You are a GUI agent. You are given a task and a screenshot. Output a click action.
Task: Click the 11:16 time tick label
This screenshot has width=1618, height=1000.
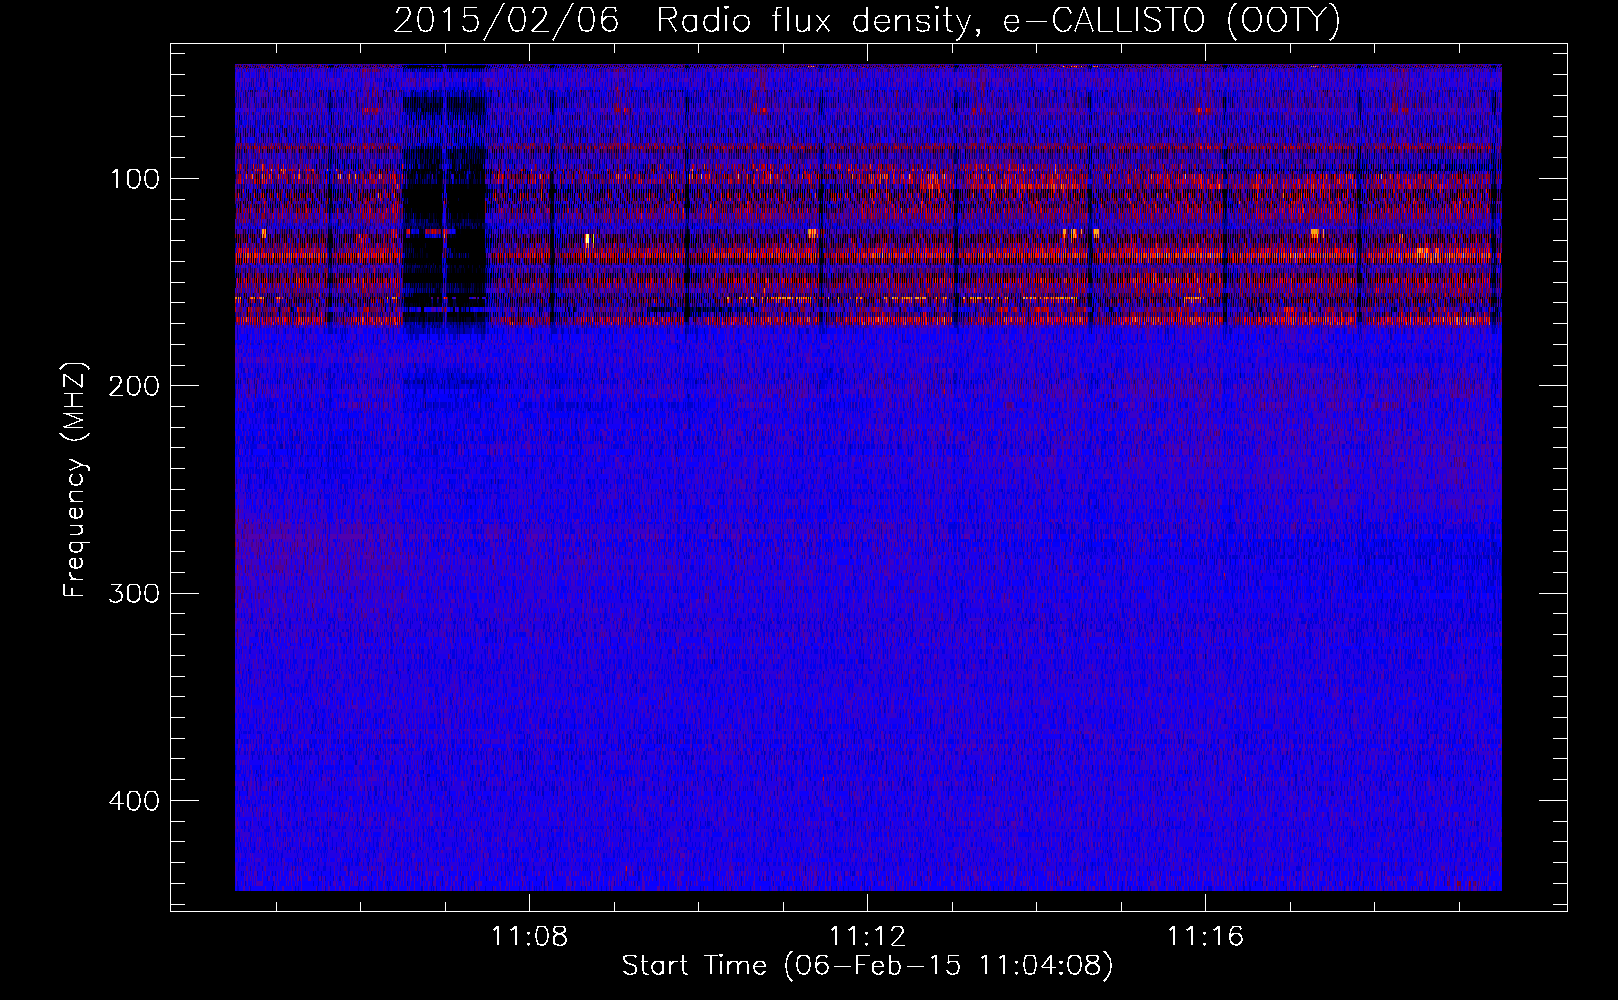1206,936
